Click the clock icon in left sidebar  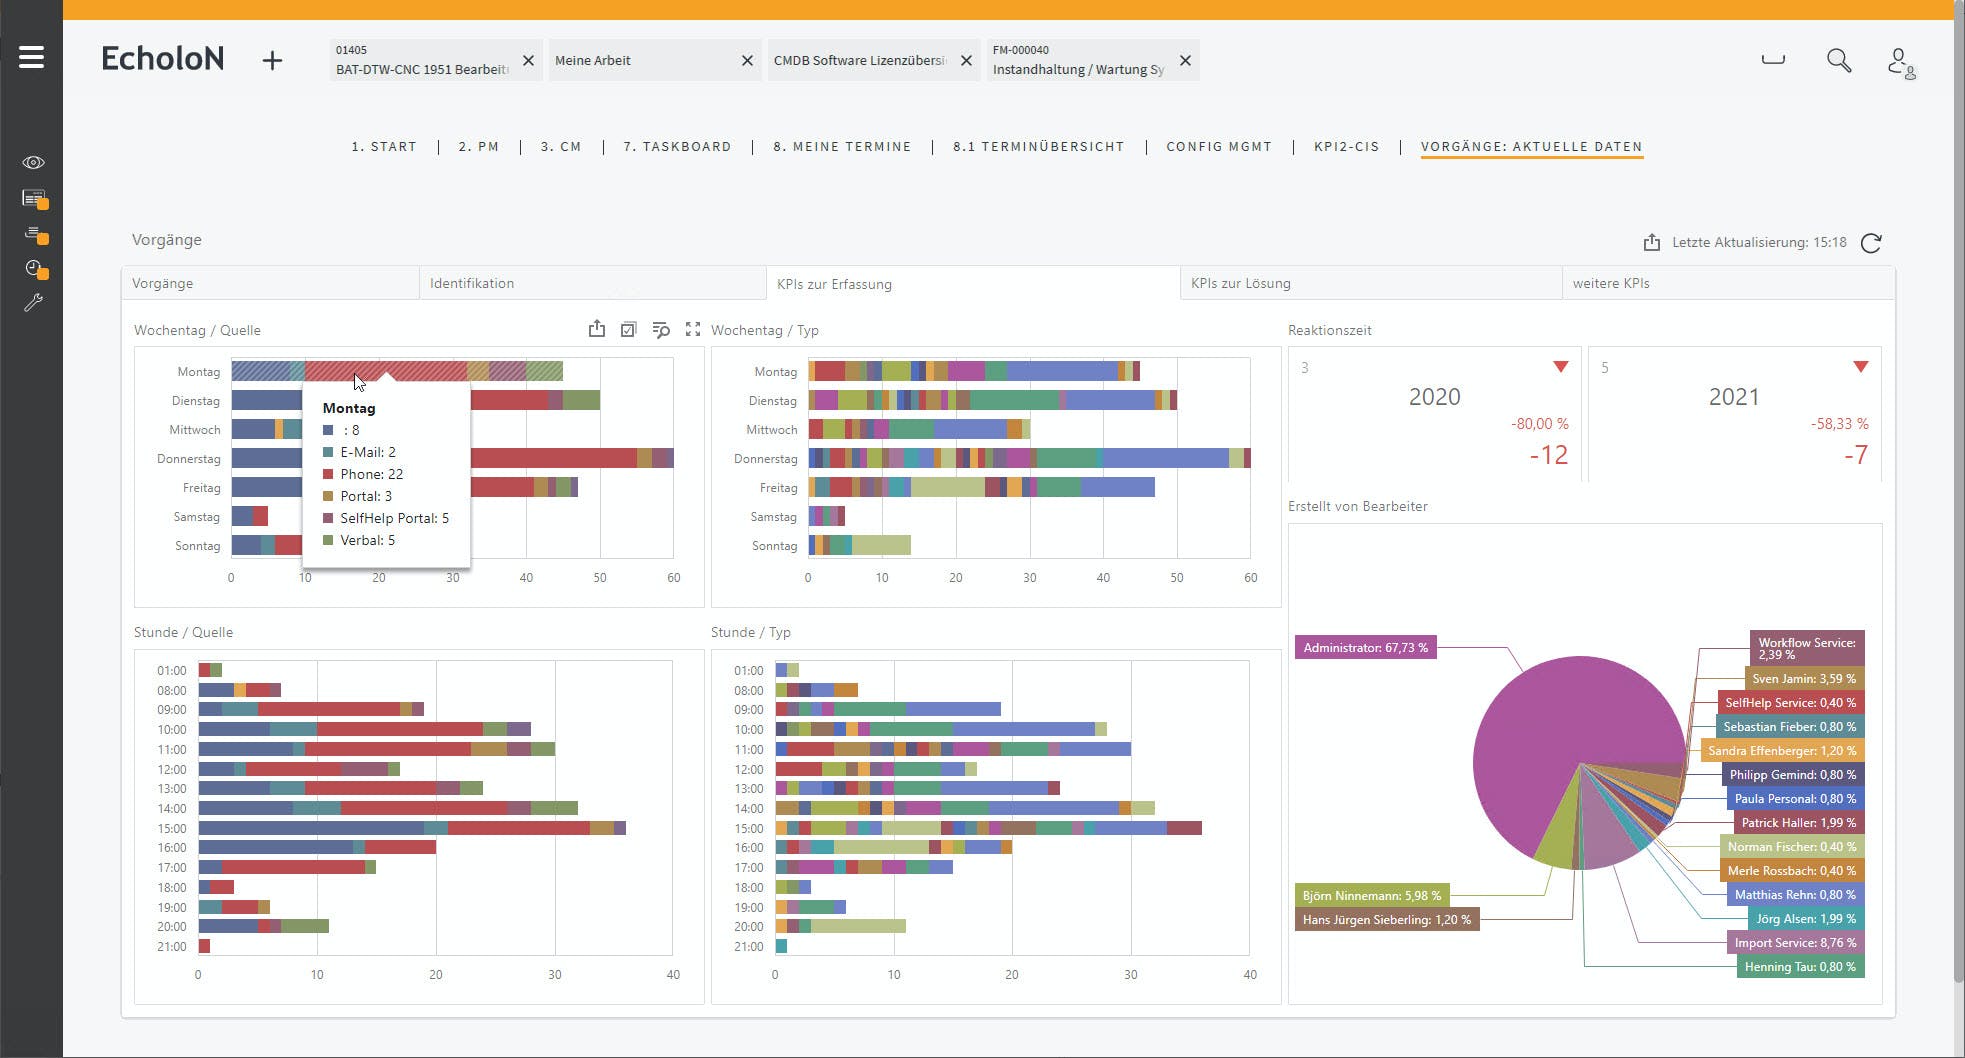click(35, 269)
